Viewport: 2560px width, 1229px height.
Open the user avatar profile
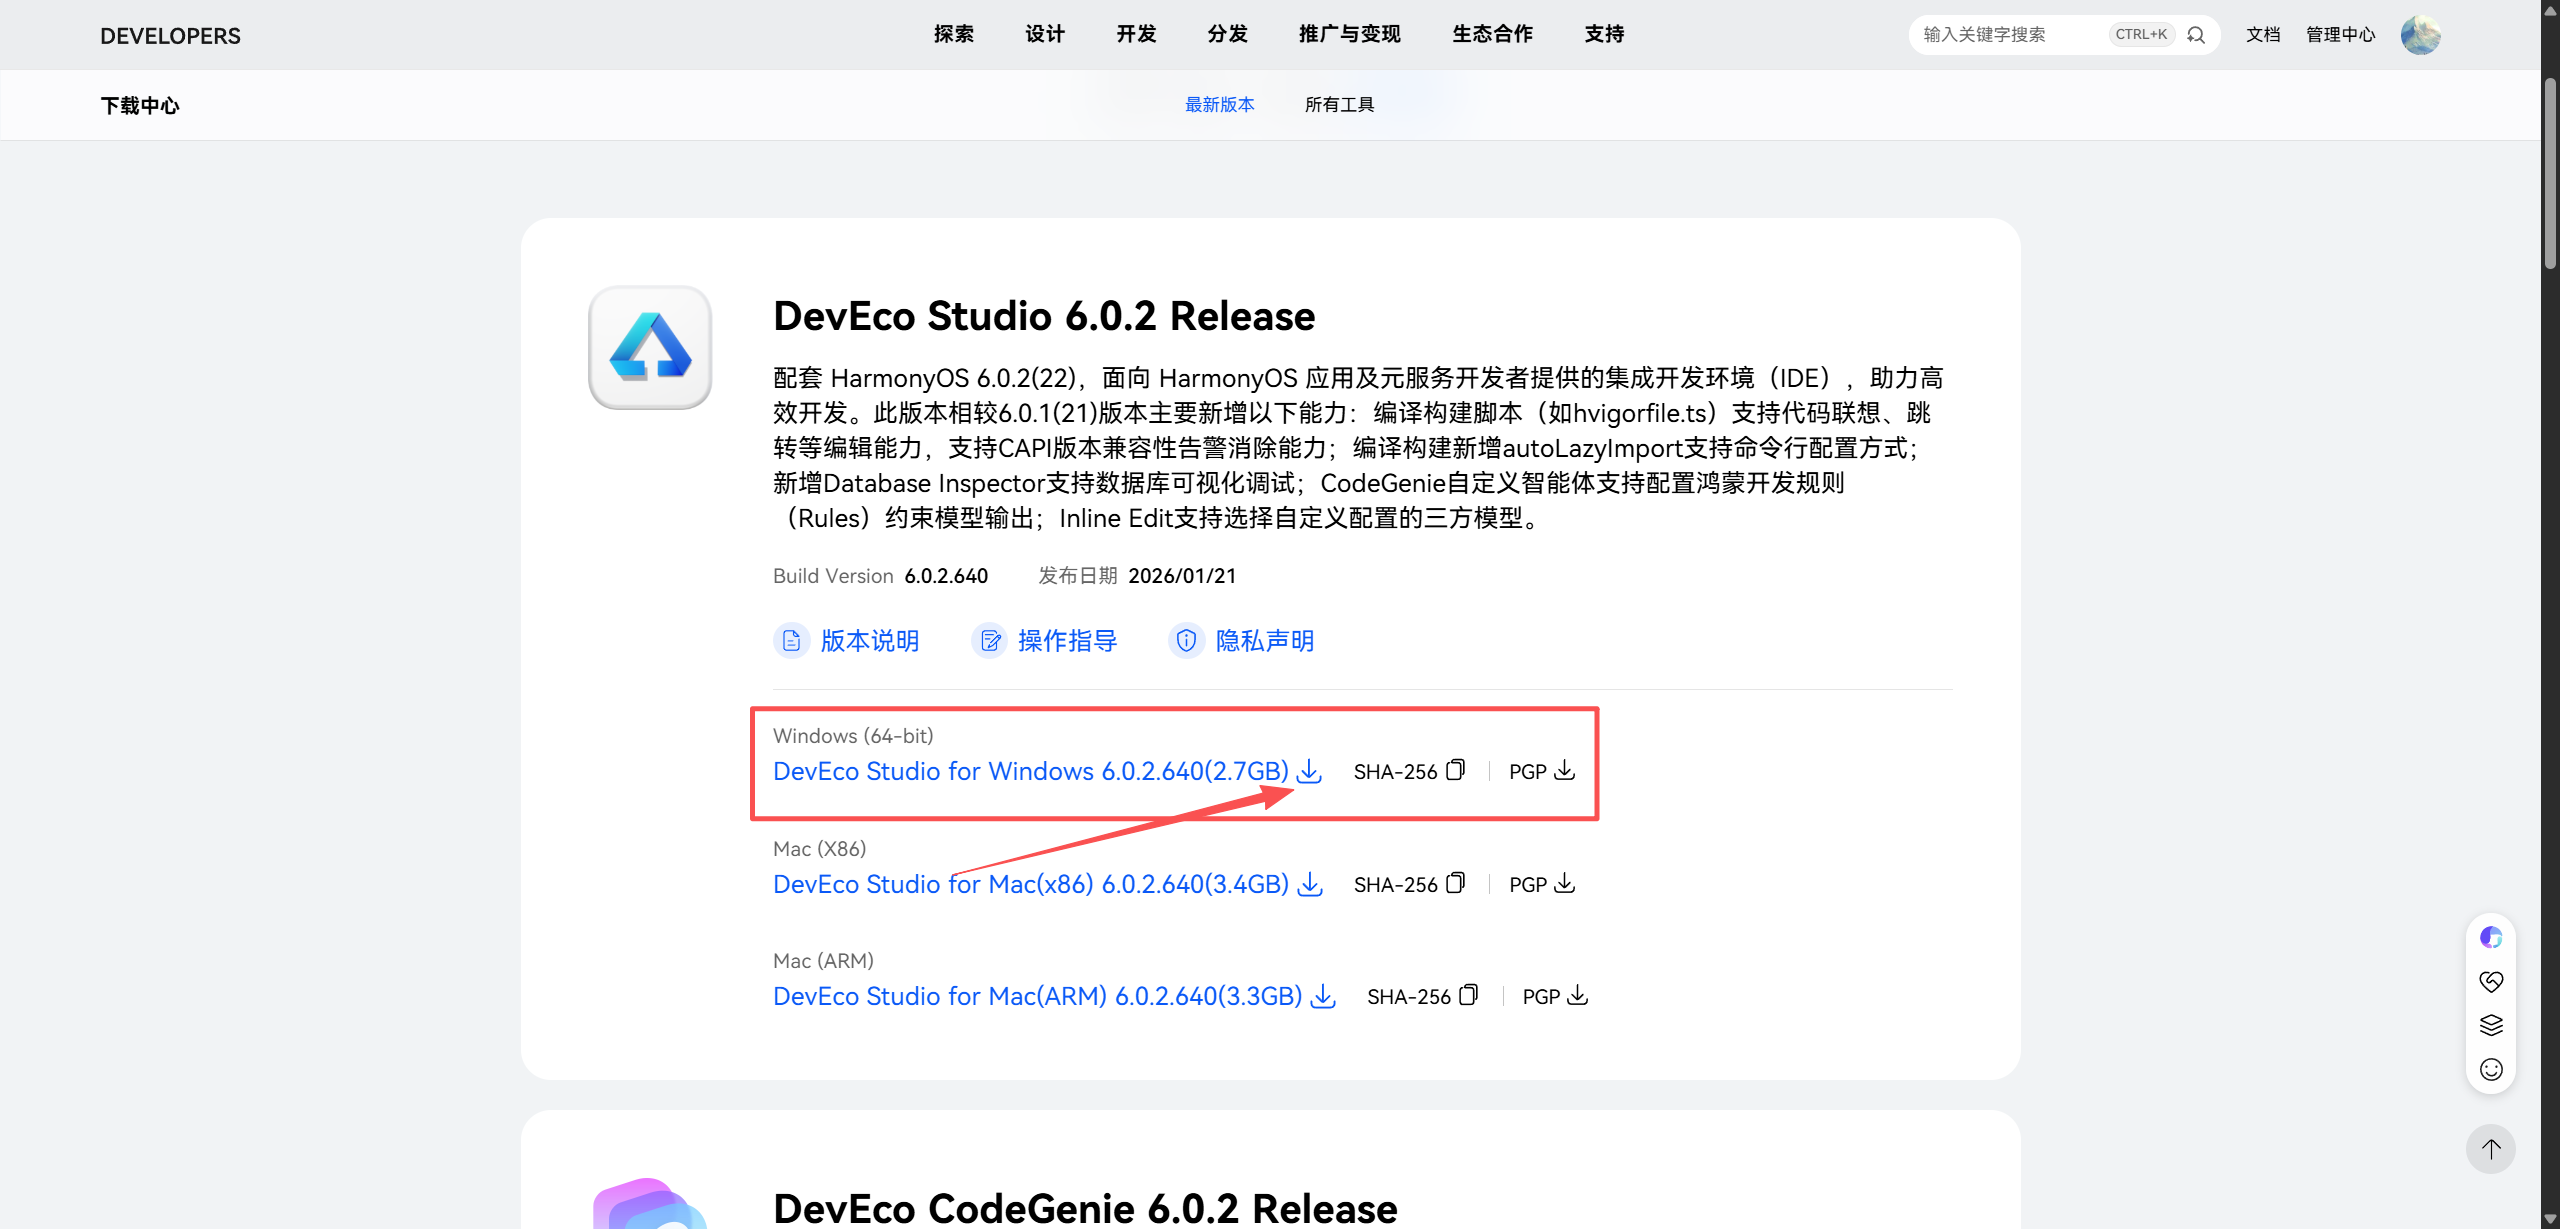pyautogui.click(x=2420, y=35)
